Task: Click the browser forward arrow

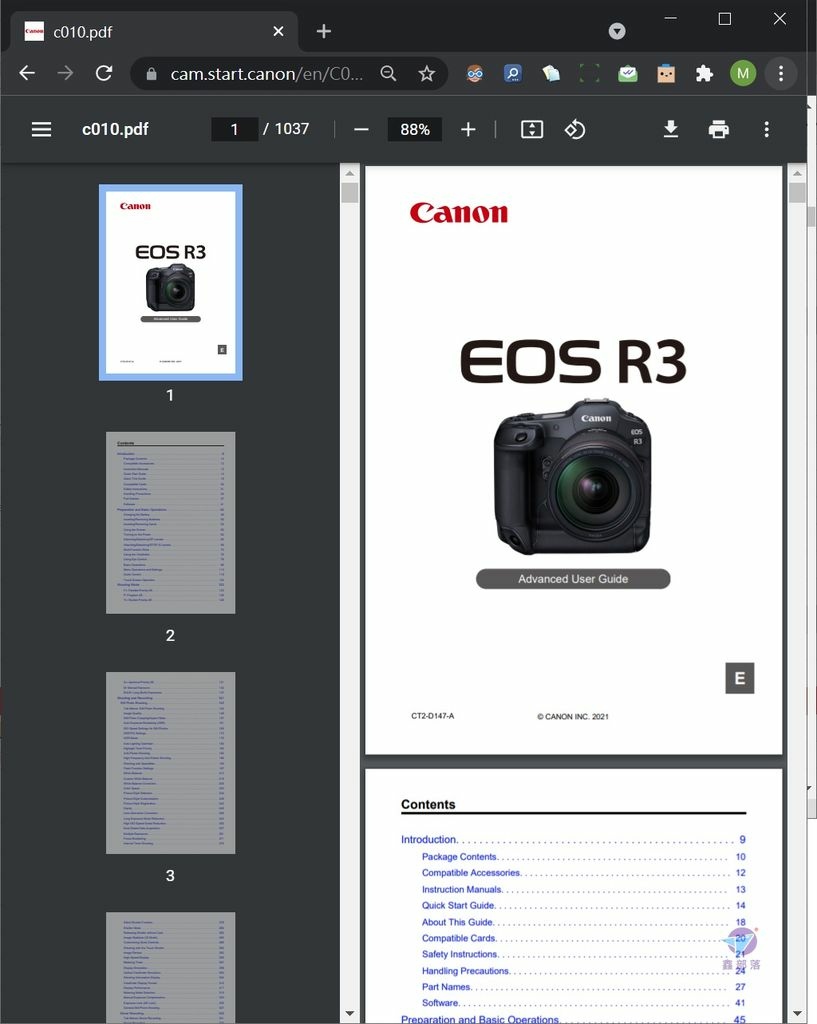Action: pyautogui.click(x=65, y=73)
